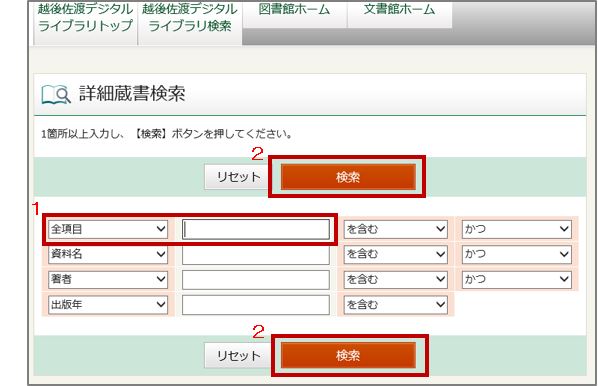
Task: Click the lower 検索 button
Action: (x=348, y=355)
